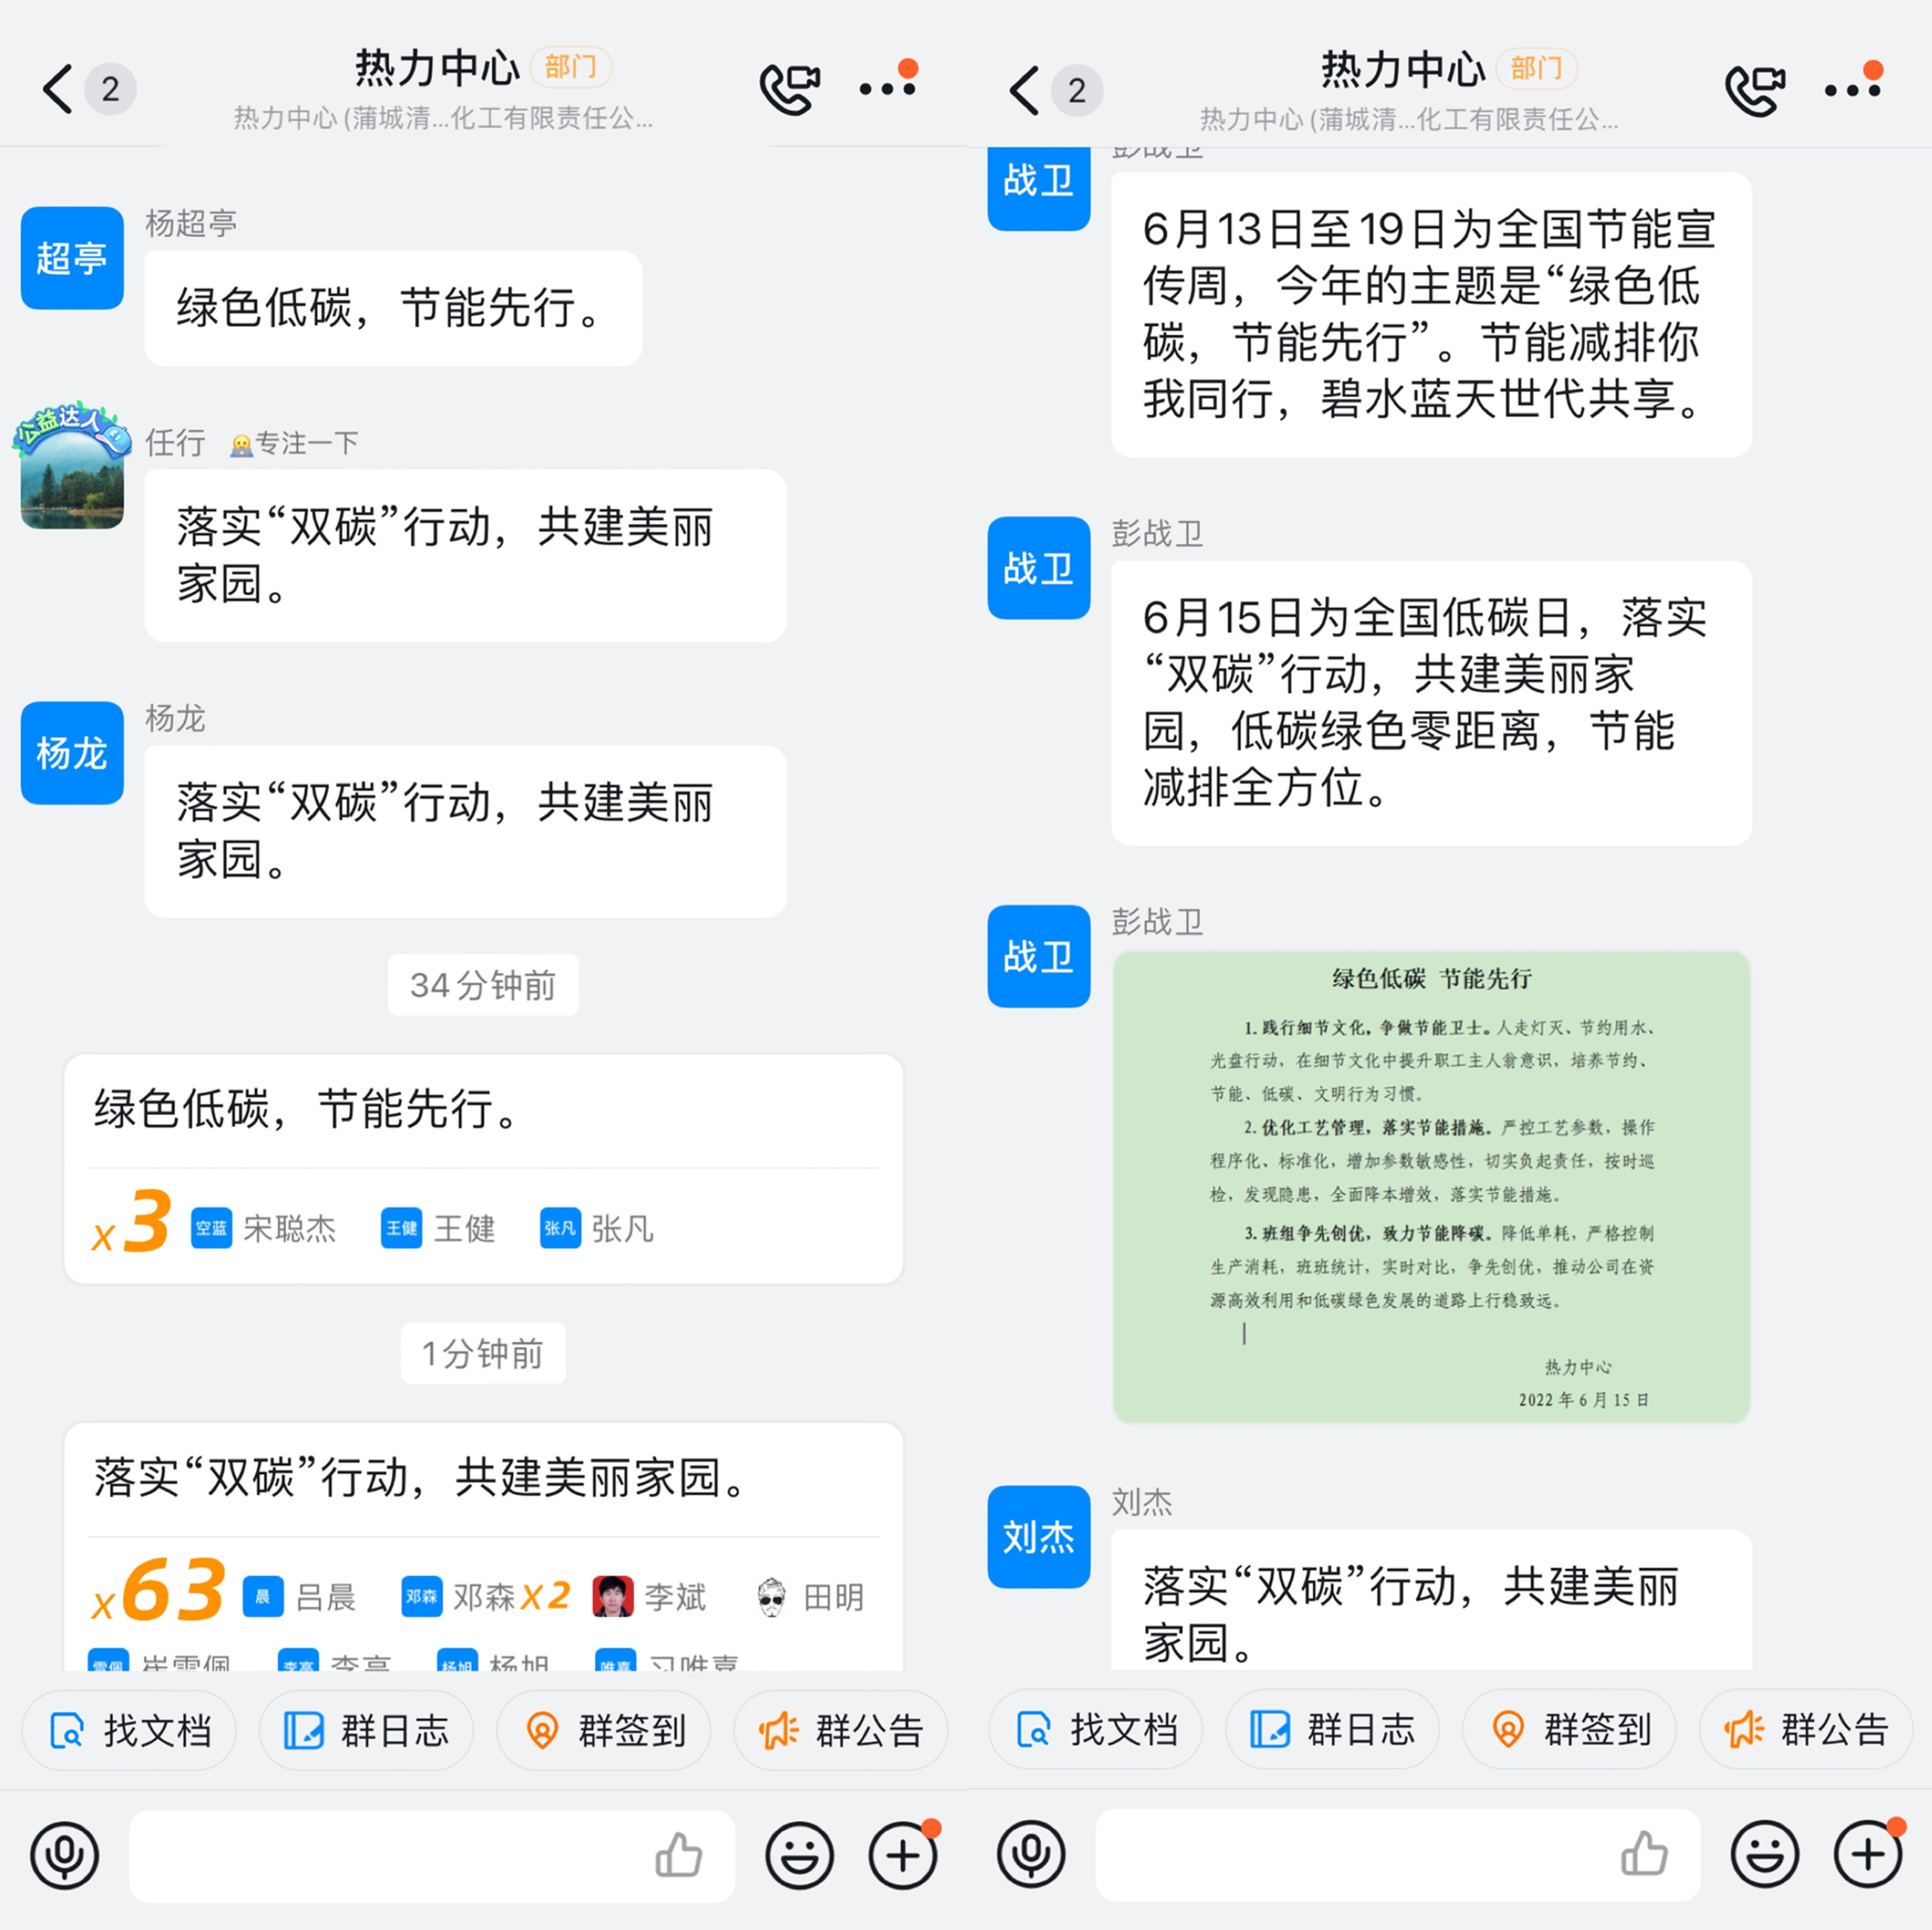Tap the name 王健 in reaction list
This screenshot has height=1930, width=1932.
(x=464, y=1228)
